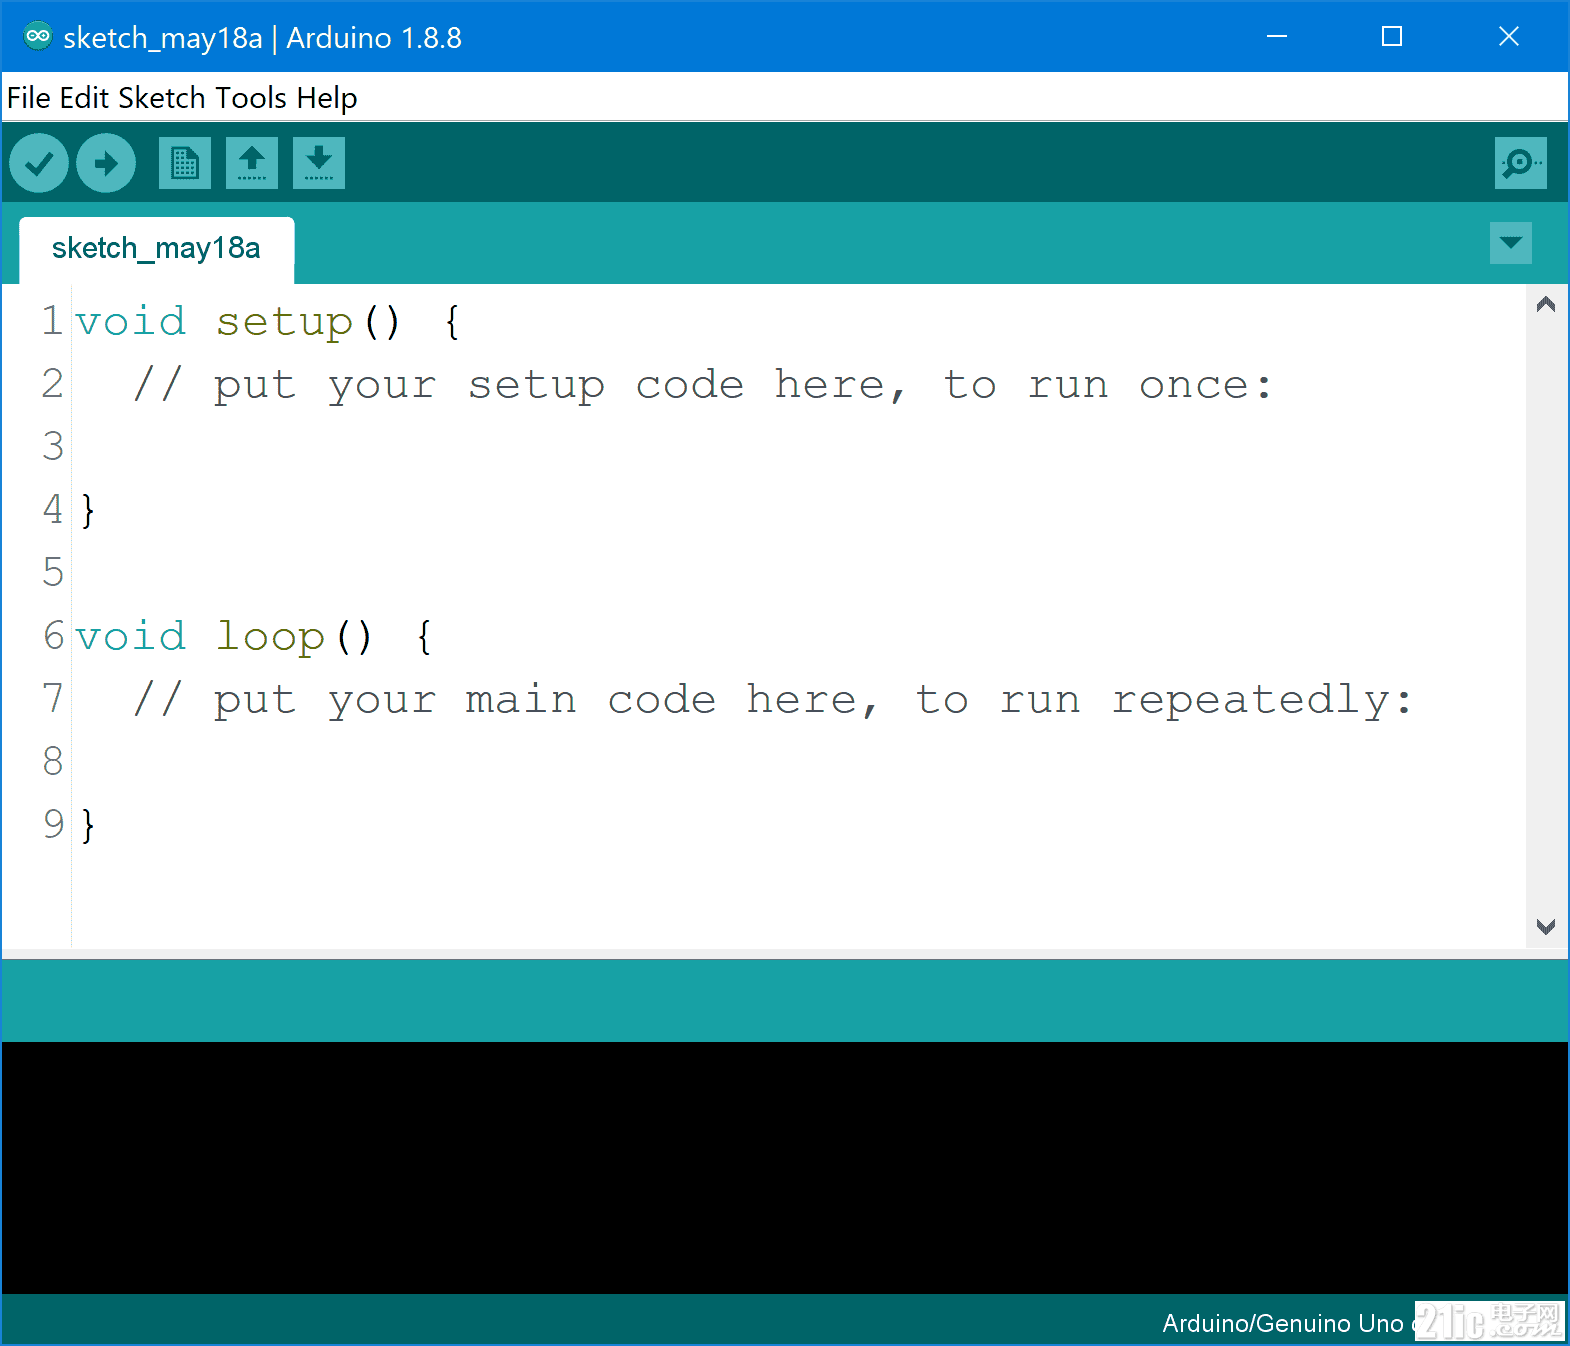
Task: Open a sketch with the up-arrow icon
Action: [252, 163]
